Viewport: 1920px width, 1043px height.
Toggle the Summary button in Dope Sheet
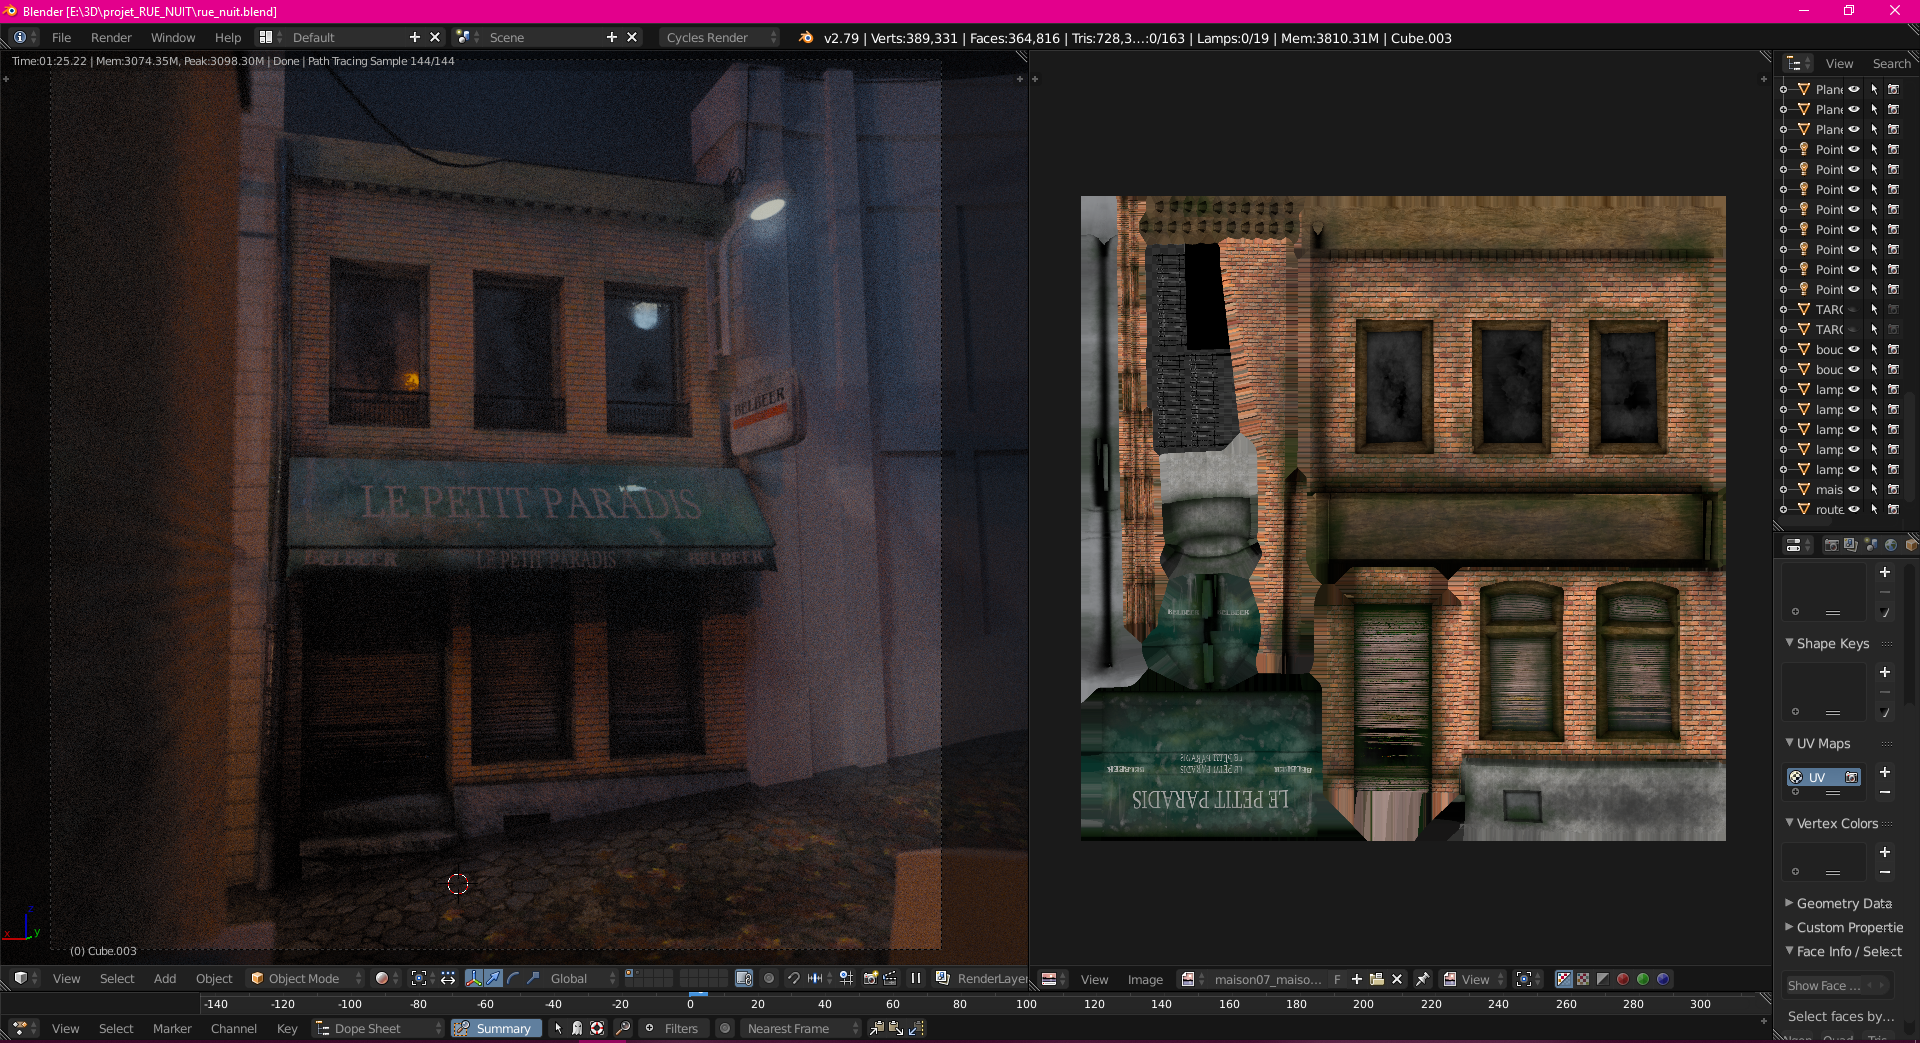496,1028
